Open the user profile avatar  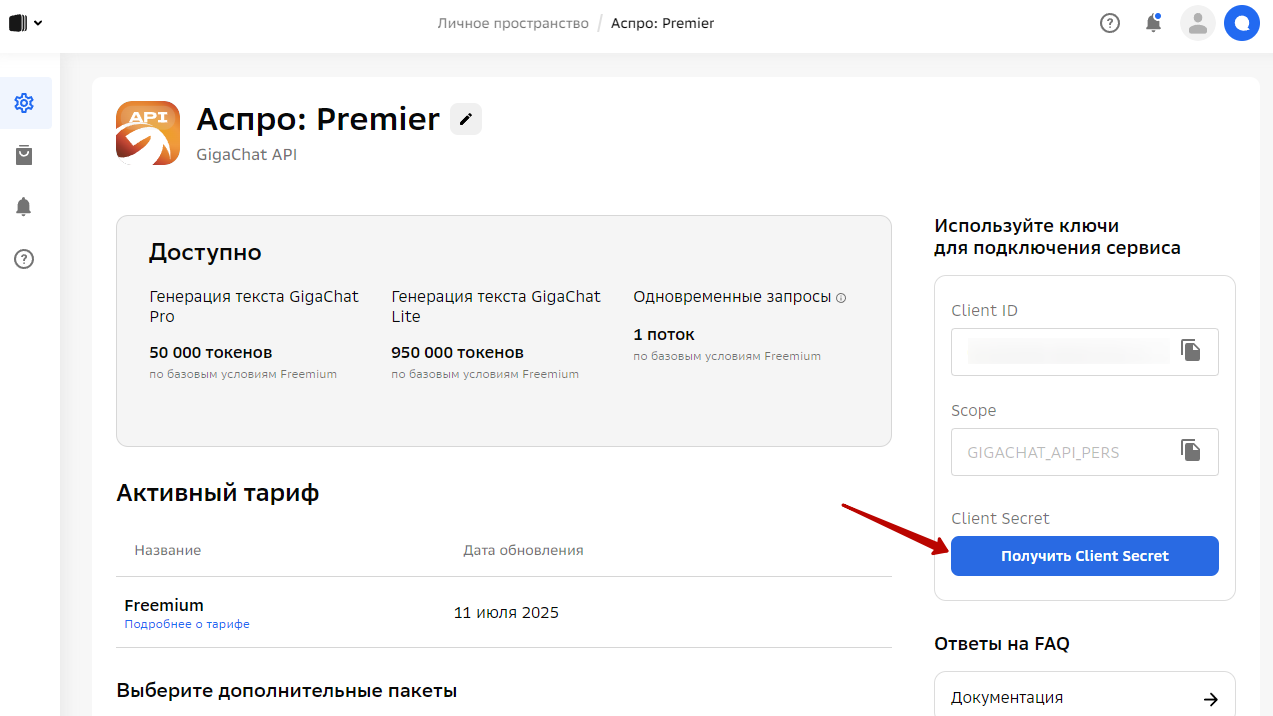coord(1198,23)
